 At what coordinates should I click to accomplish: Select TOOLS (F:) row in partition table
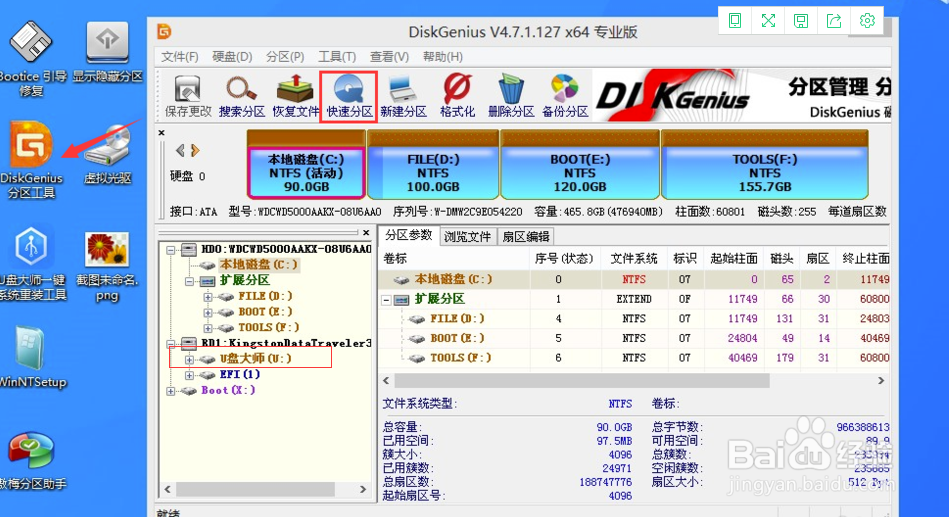point(635,358)
